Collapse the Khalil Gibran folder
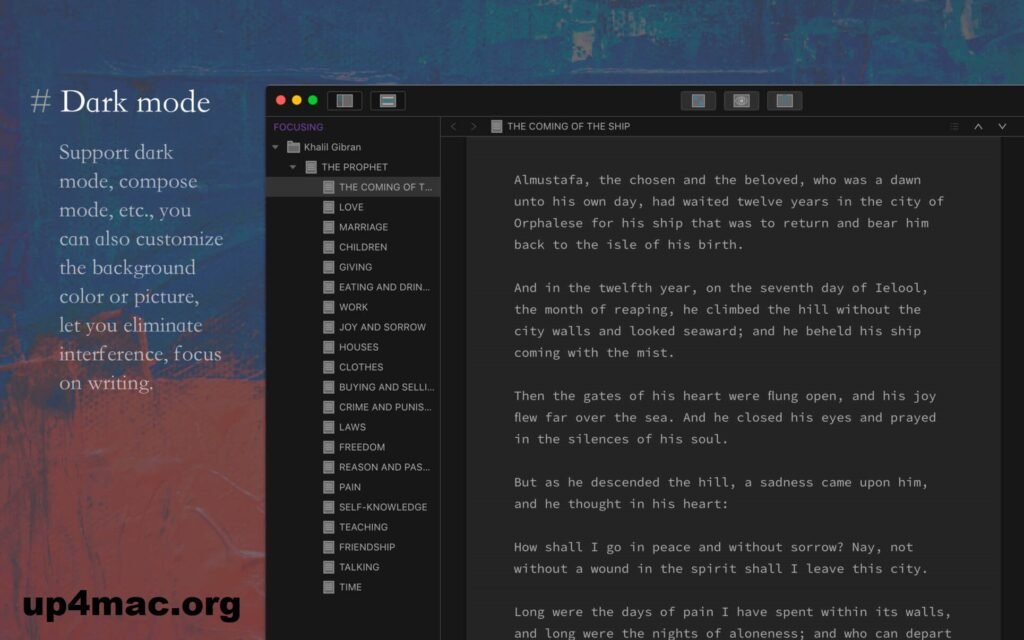The height and width of the screenshot is (640, 1024). point(276,147)
